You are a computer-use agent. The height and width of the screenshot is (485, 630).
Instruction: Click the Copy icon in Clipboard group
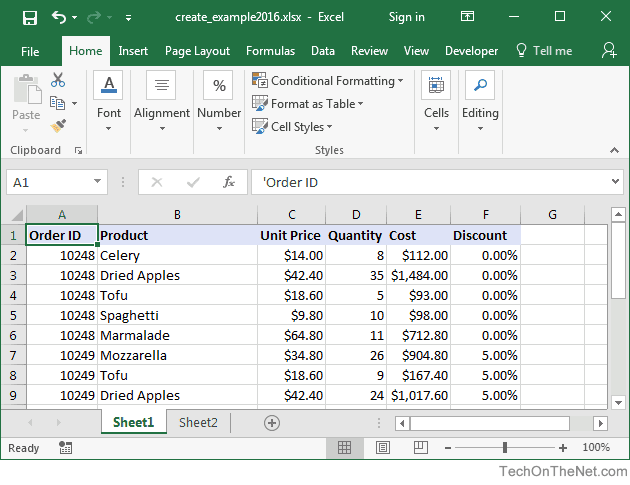coord(57,103)
